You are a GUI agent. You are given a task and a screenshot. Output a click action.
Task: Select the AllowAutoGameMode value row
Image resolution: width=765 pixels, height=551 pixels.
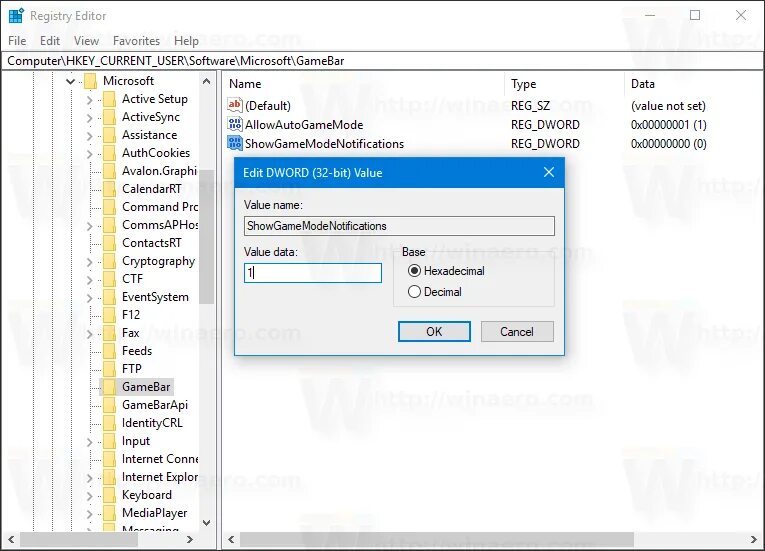coord(493,124)
